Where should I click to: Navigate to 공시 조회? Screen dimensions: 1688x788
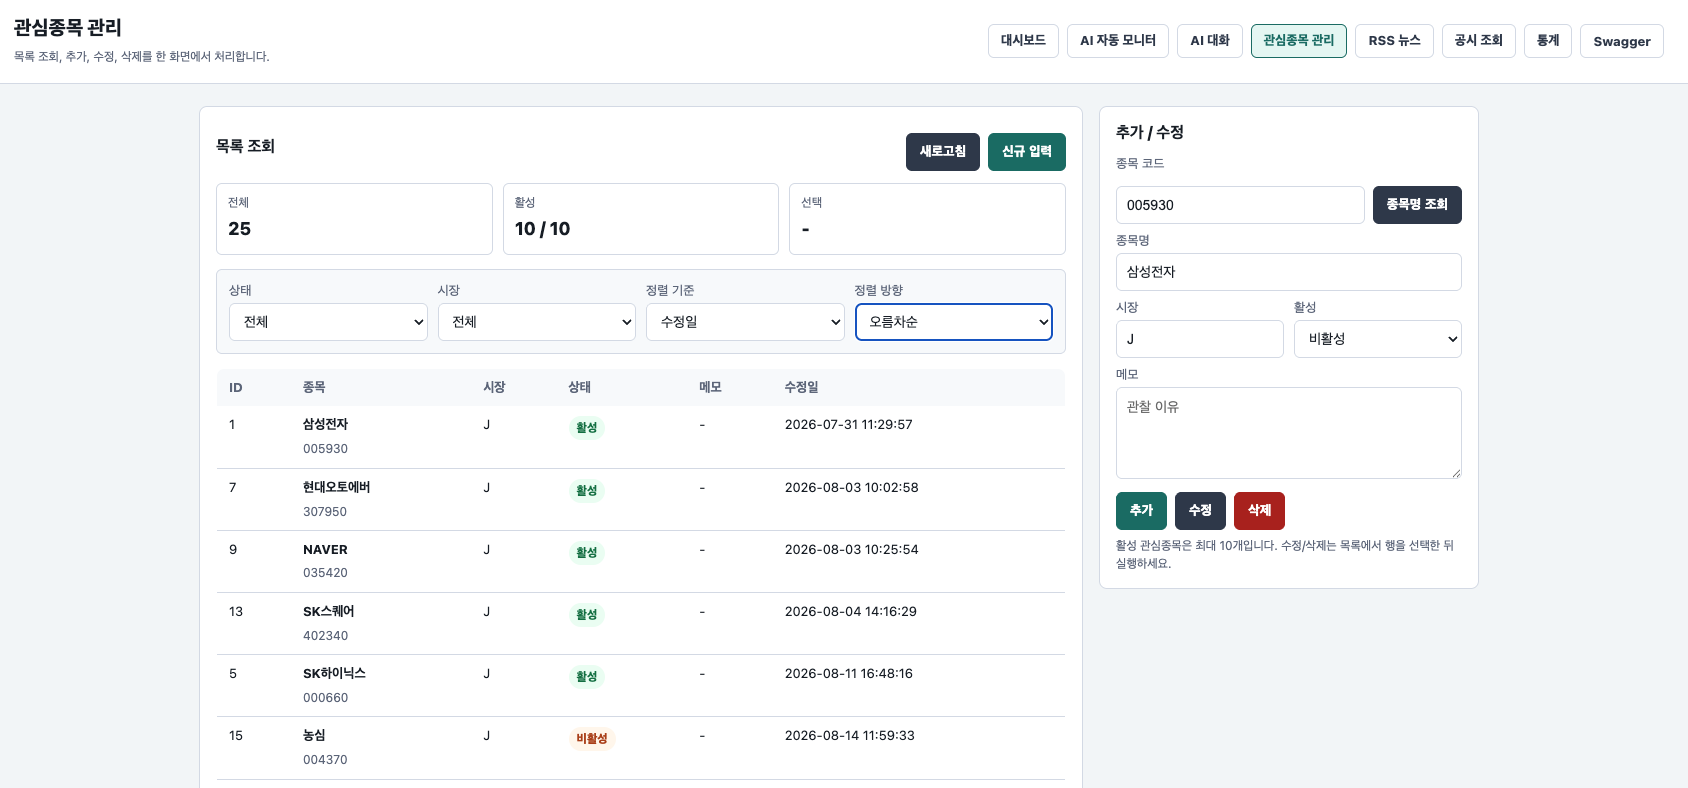1479,41
